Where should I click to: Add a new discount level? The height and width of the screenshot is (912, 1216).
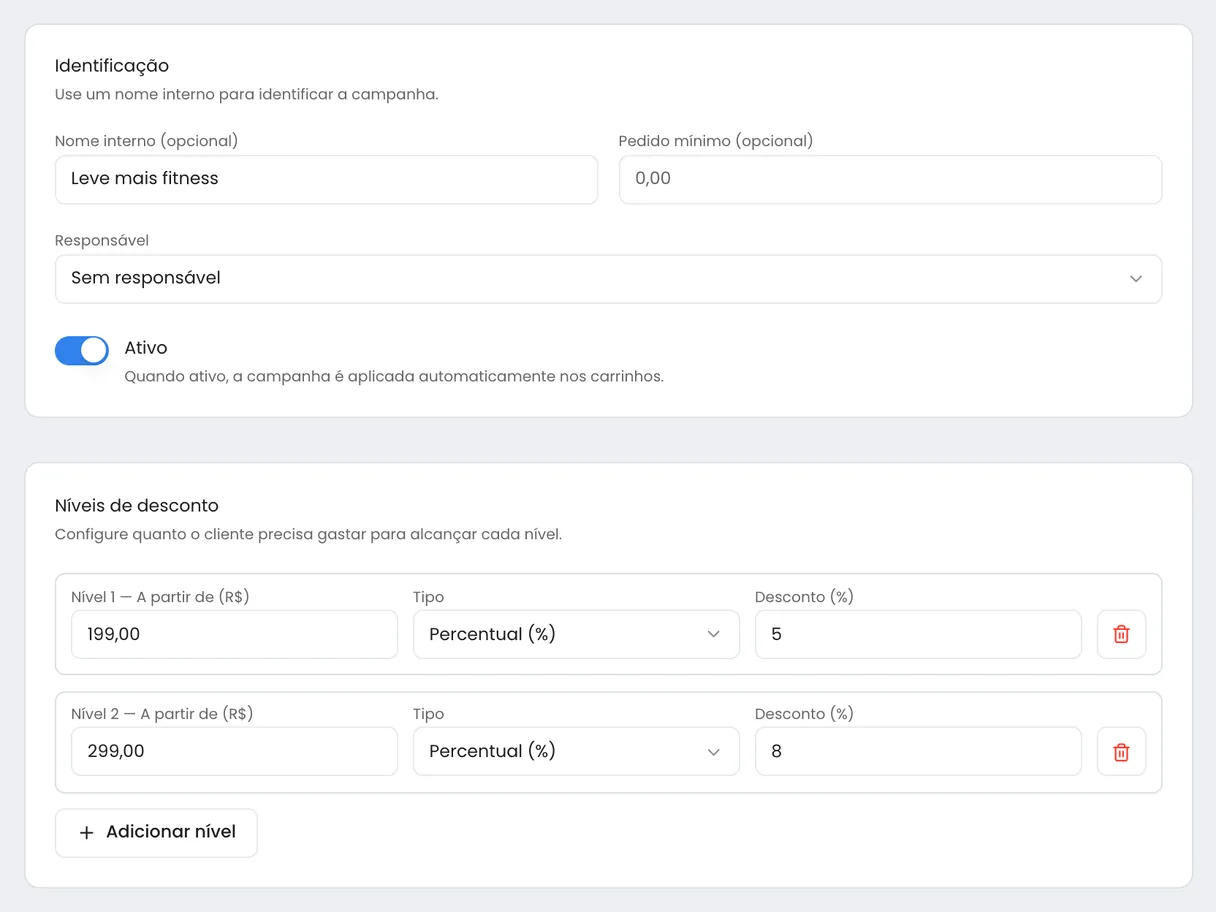(156, 833)
